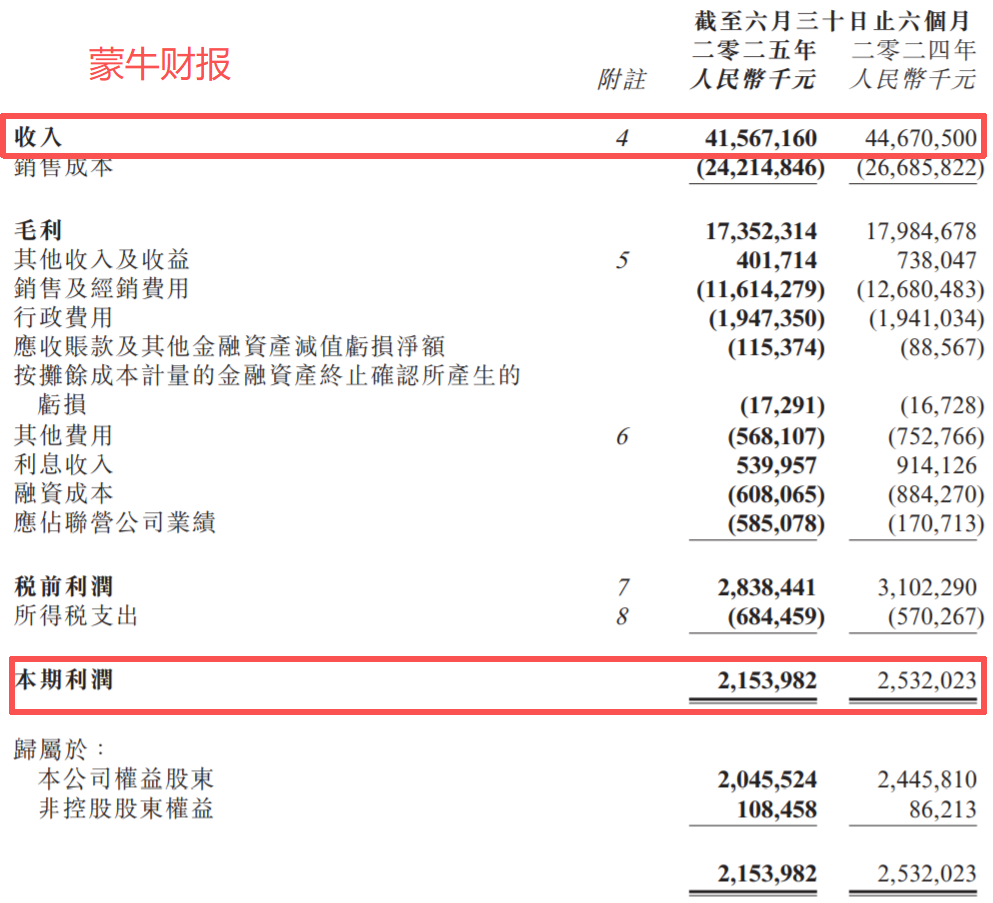Select the 應佔聯營公司業績 row label
Image resolution: width=993 pixels, height=903 pixels.
coord(114,522)
